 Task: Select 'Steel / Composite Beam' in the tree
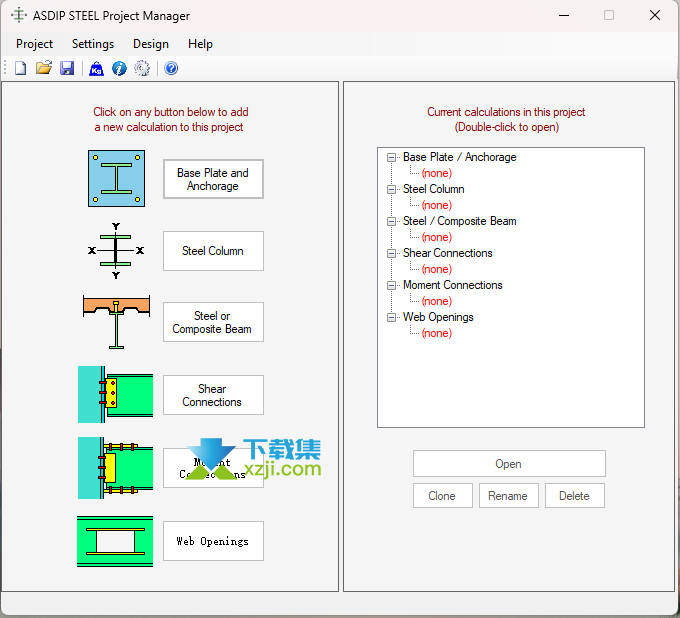point(459,221)
